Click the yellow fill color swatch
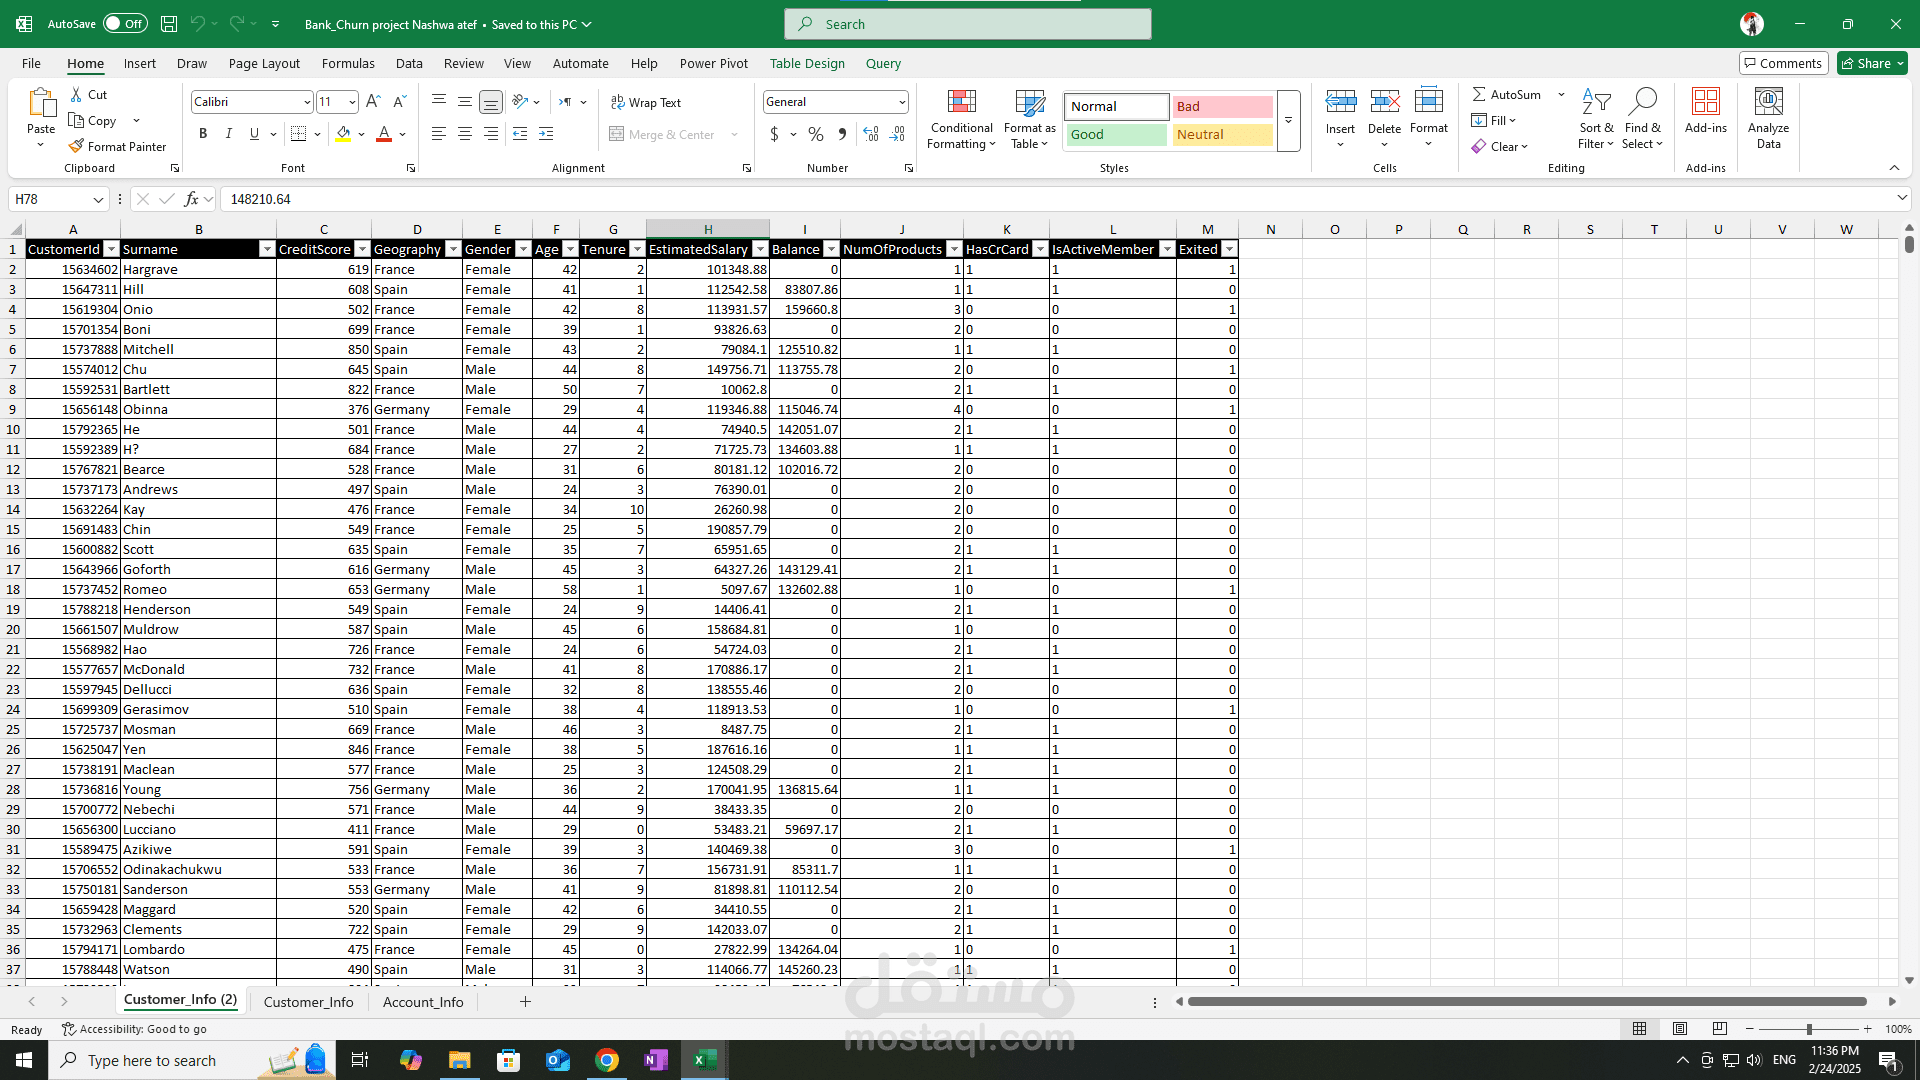 343,133
